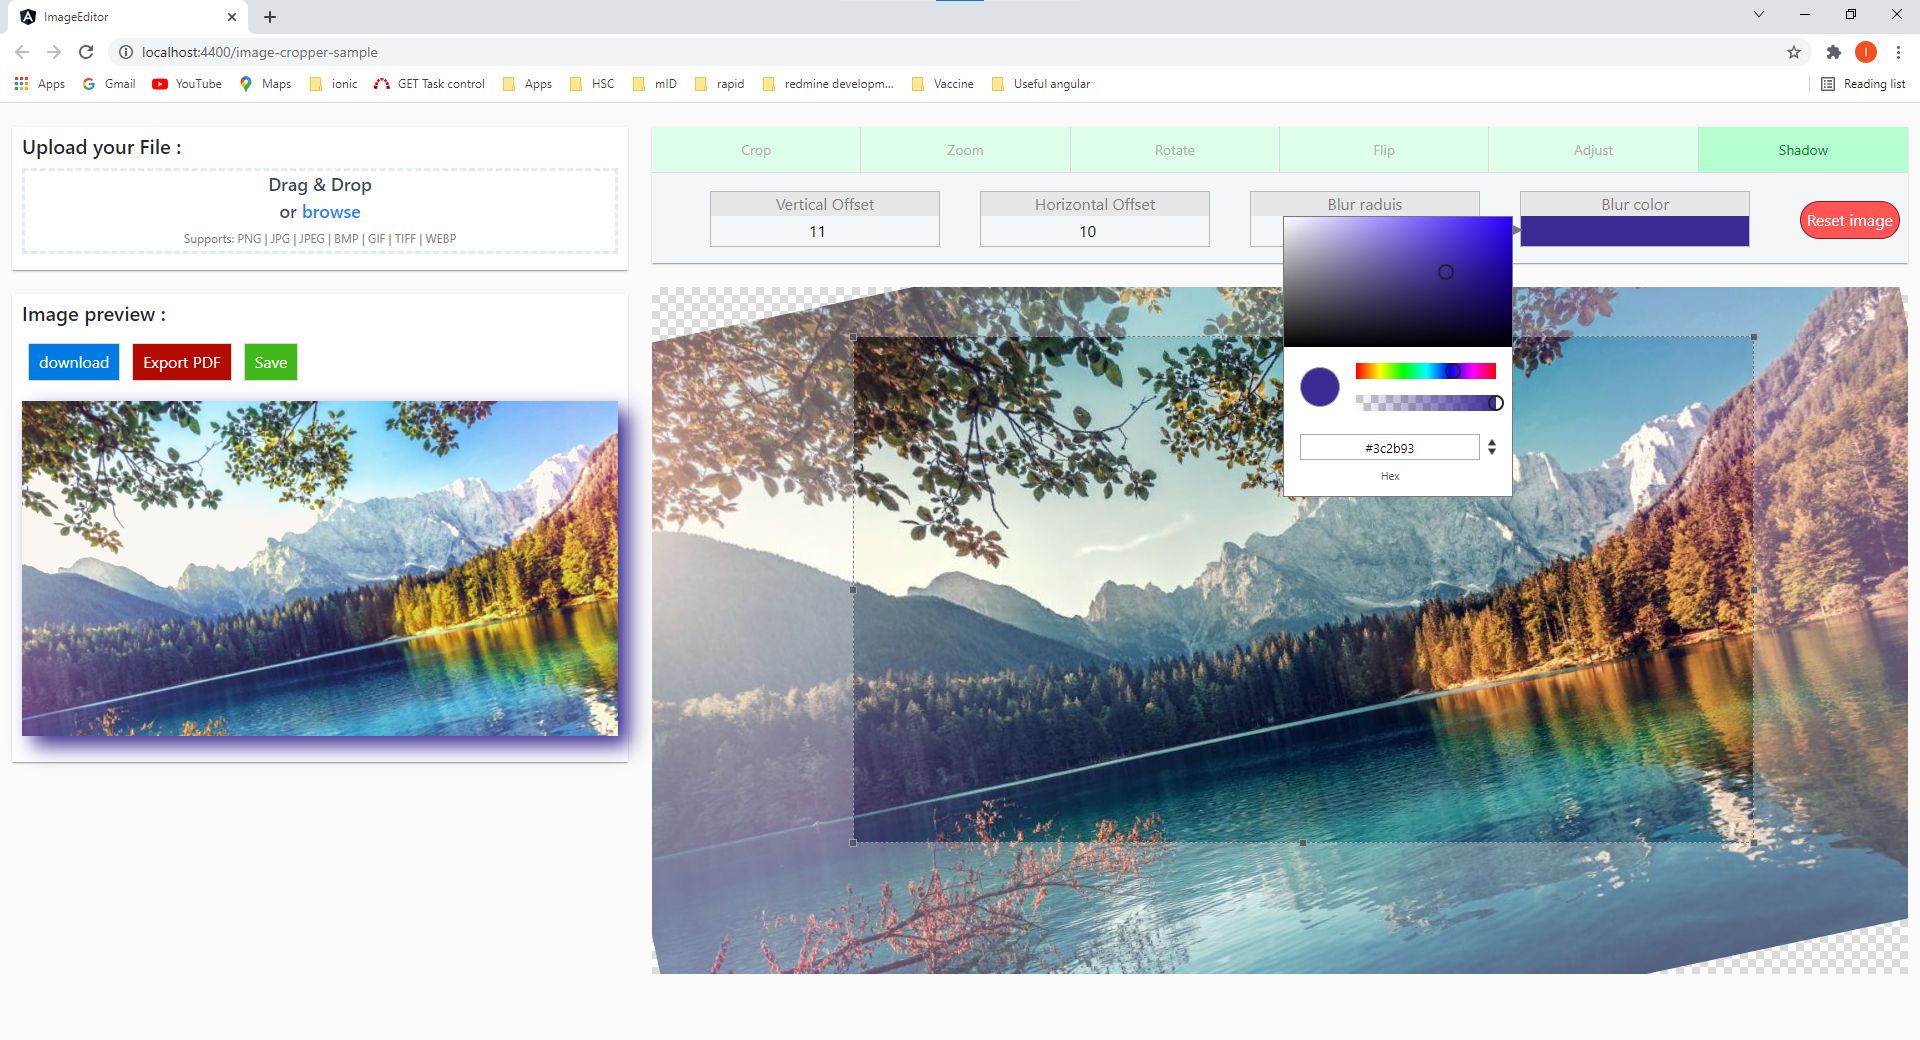Click the blue download button
1920x1040 pixels.
coord(74,362)
